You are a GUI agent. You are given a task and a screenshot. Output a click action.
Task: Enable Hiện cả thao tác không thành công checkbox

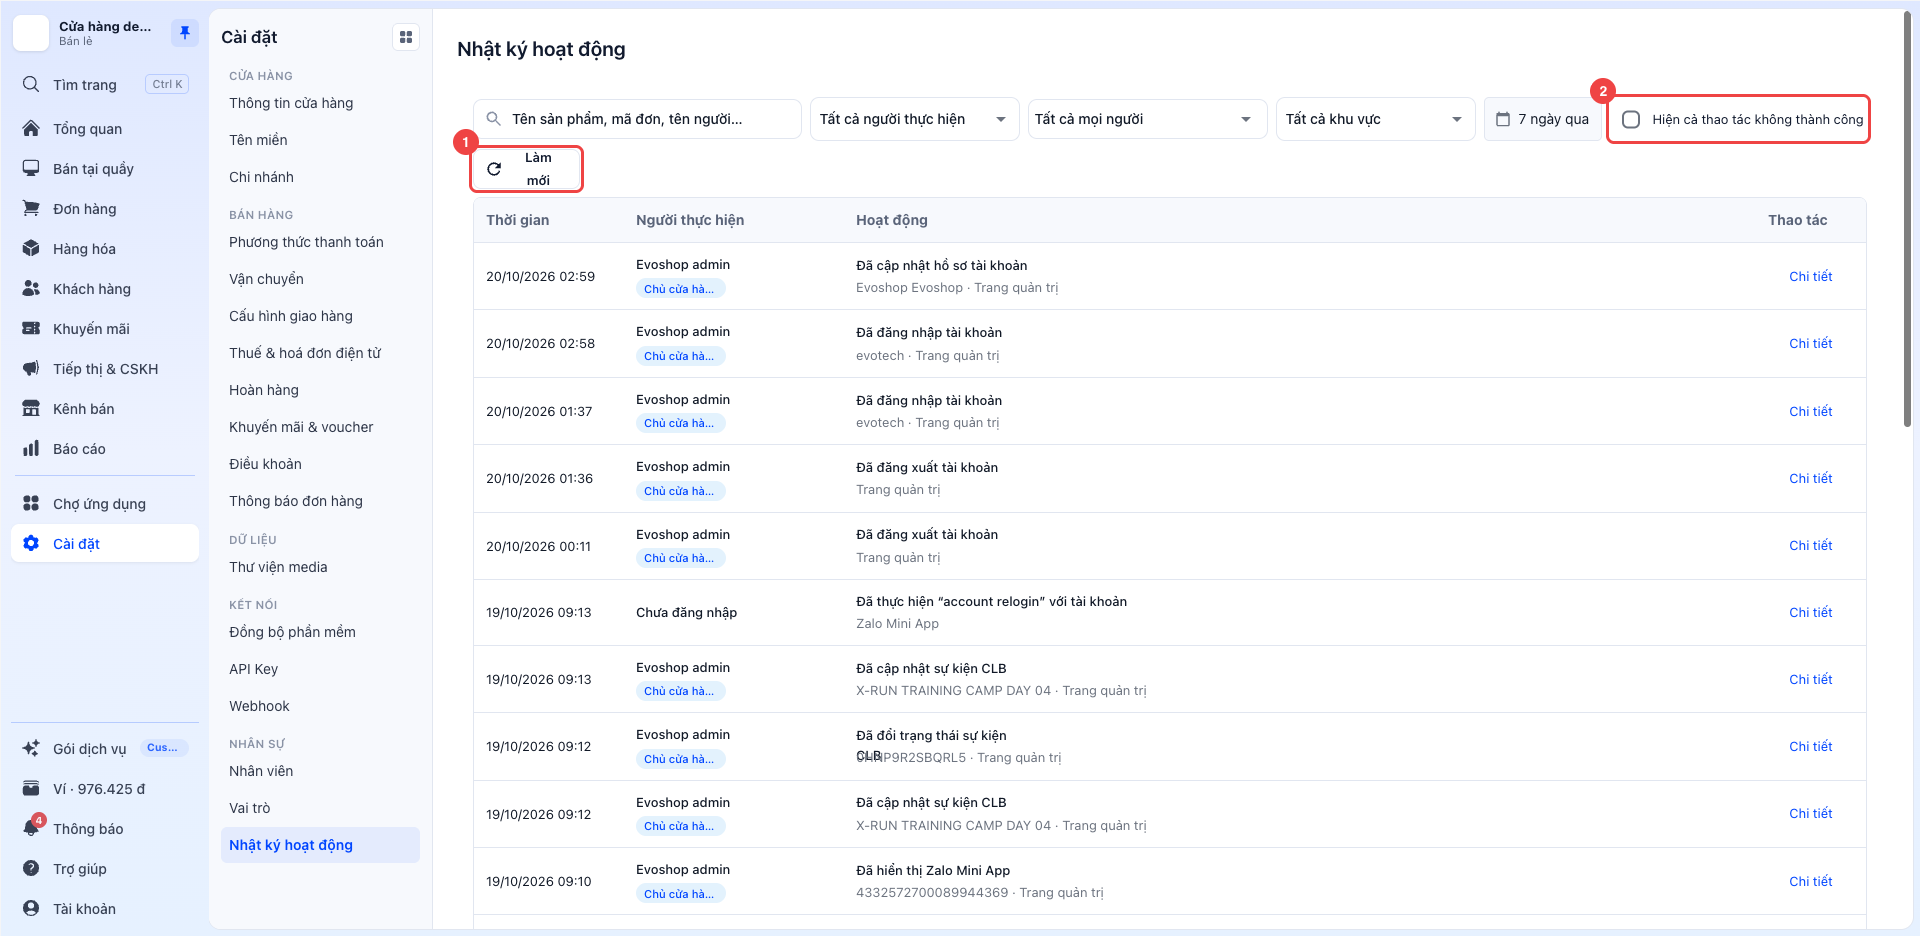point(1631,120)
